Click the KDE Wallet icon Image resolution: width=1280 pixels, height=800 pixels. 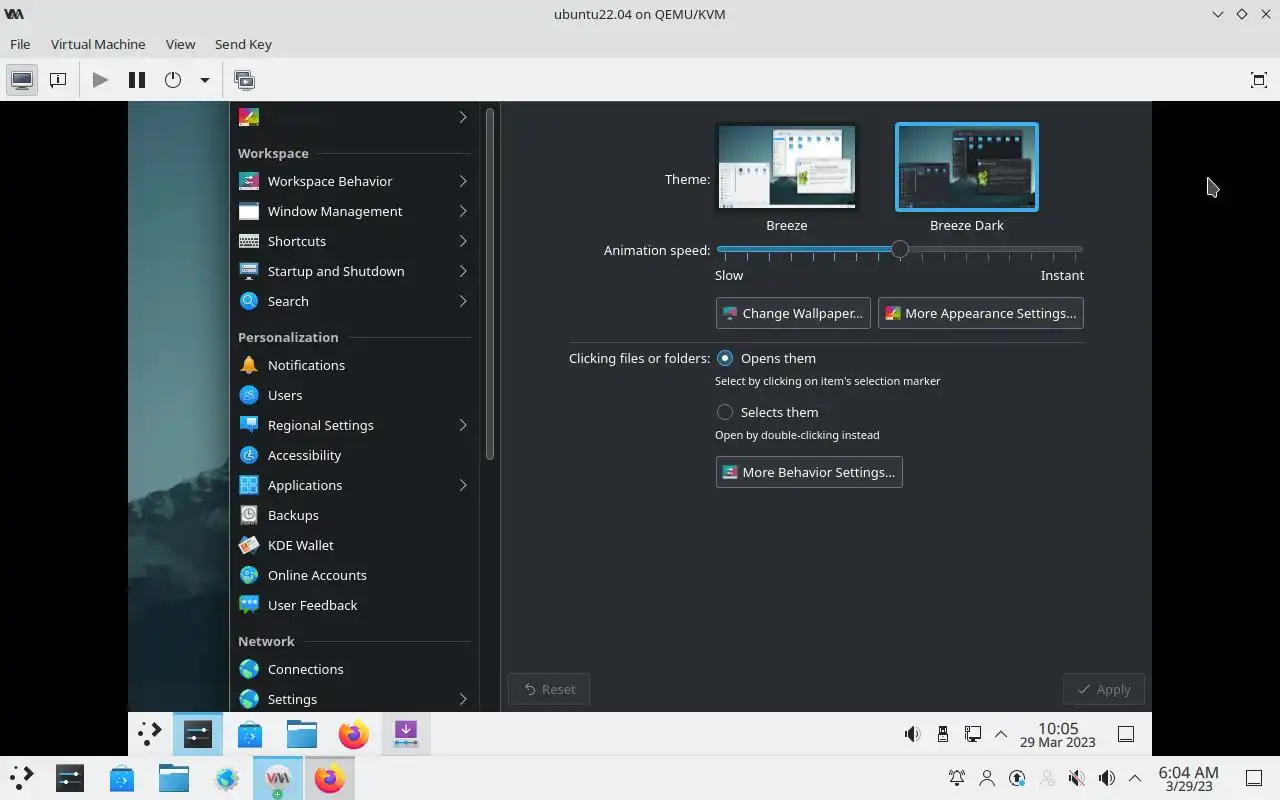[x=249, y=545]
